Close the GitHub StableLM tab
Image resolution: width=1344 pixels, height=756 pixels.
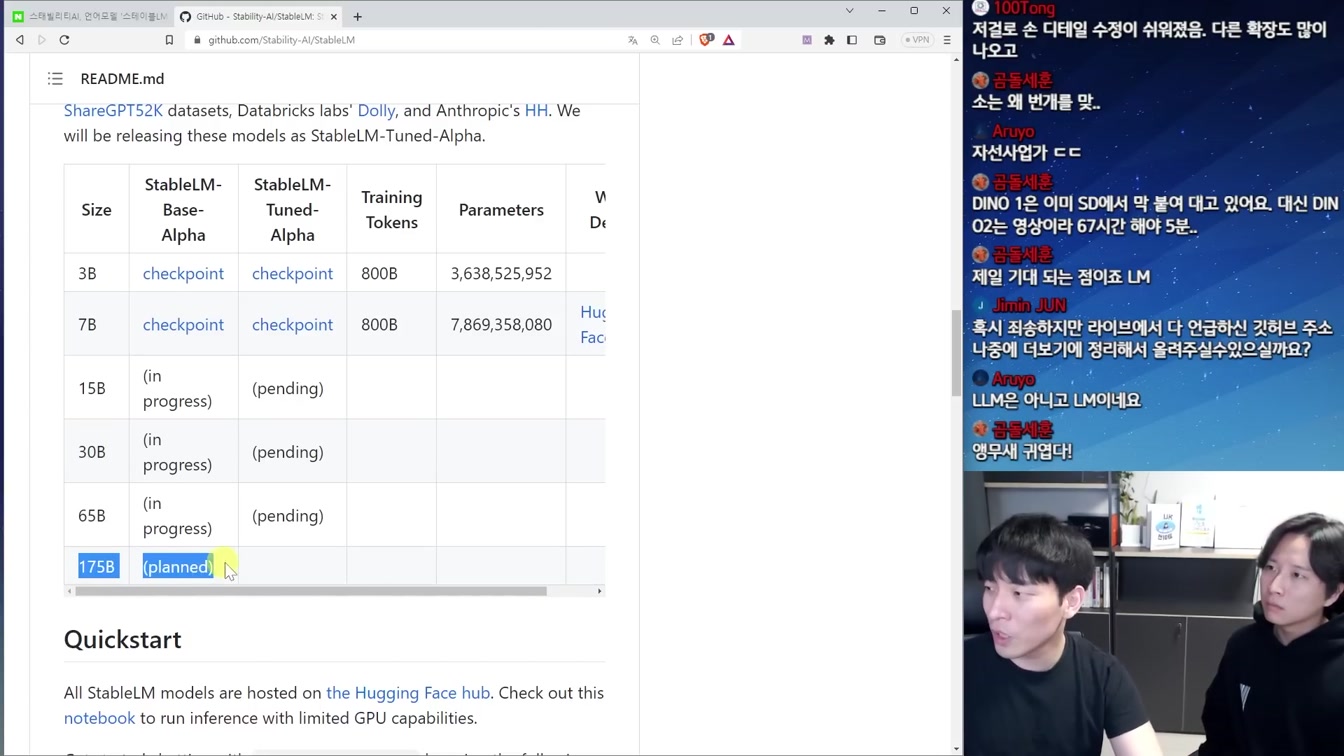tap(334, 16)
